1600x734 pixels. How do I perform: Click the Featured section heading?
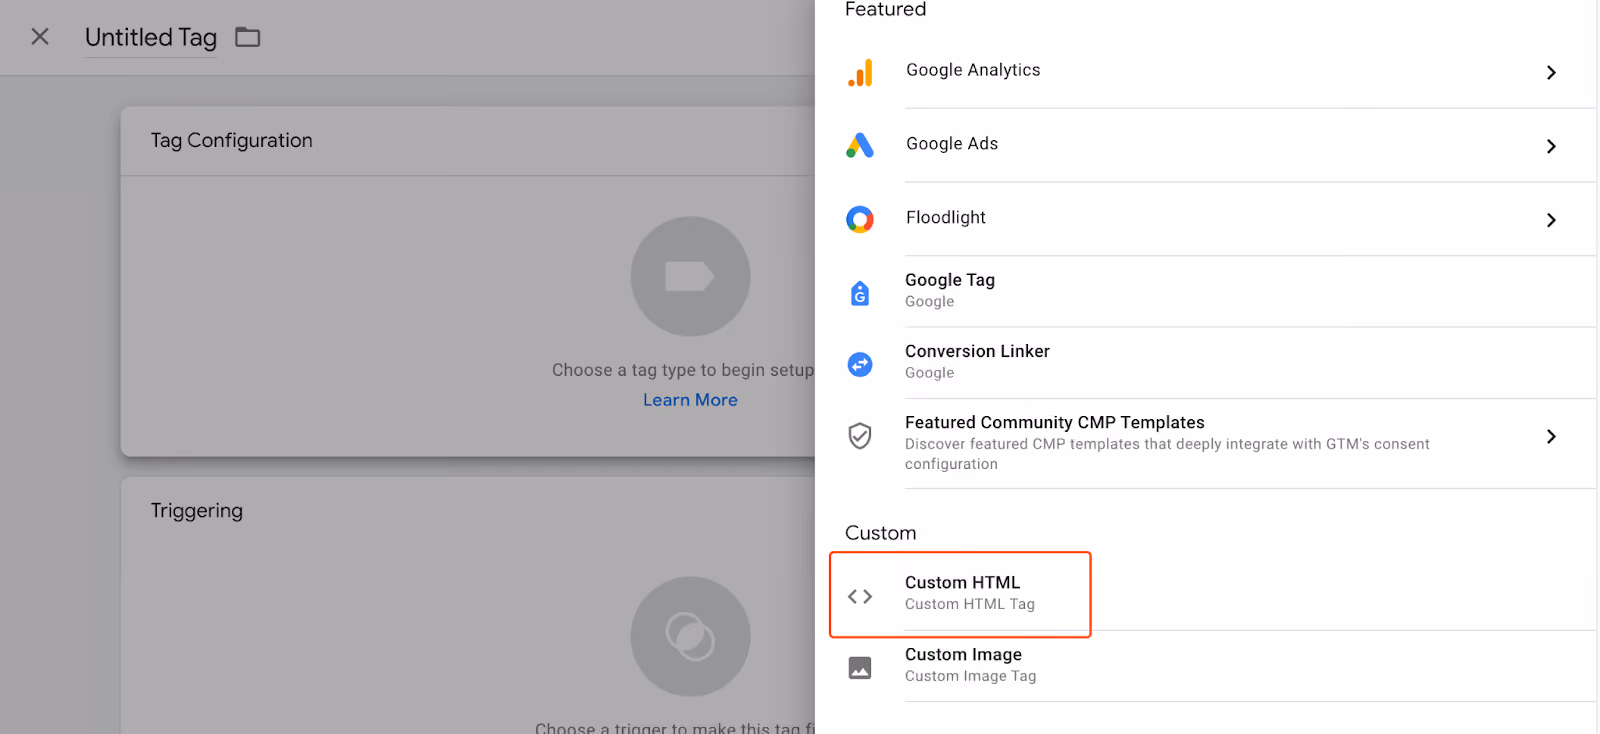click(885, 10)
